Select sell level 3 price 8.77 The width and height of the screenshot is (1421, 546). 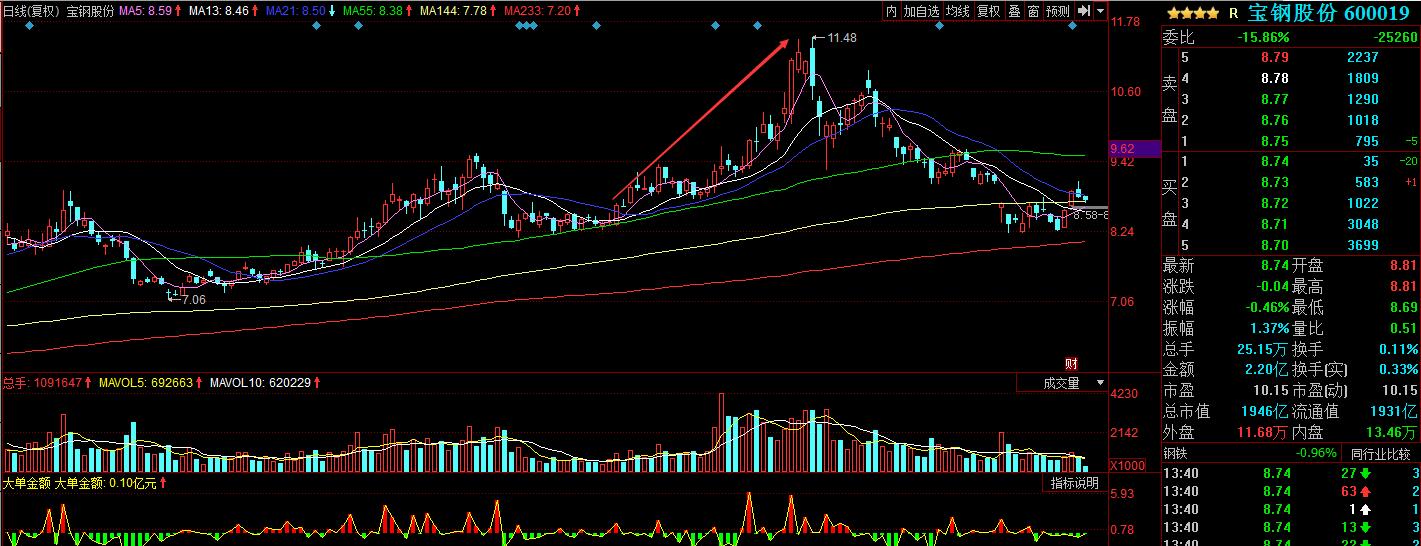click(1274, 100)
